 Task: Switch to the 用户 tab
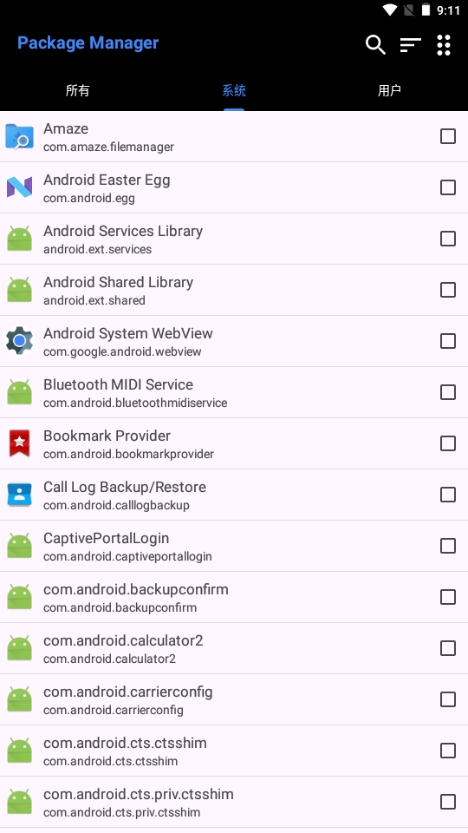point(389,90)
